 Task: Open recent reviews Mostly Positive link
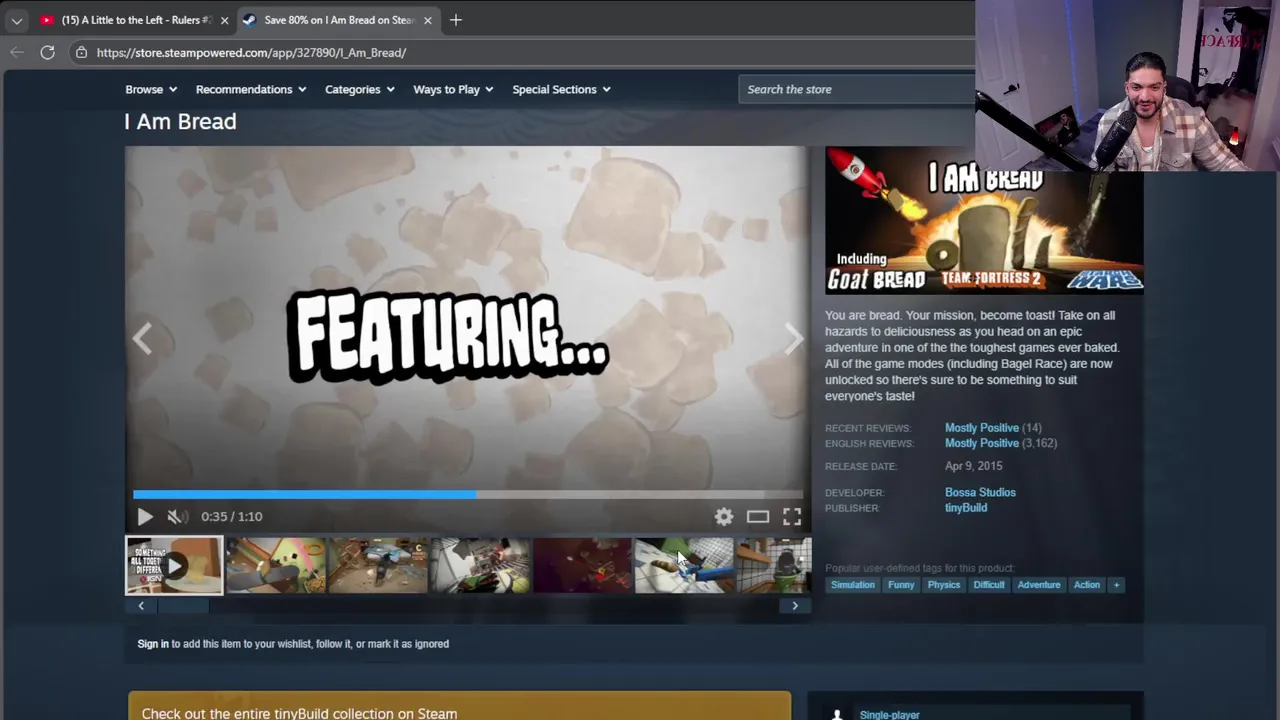pos(982,428)
